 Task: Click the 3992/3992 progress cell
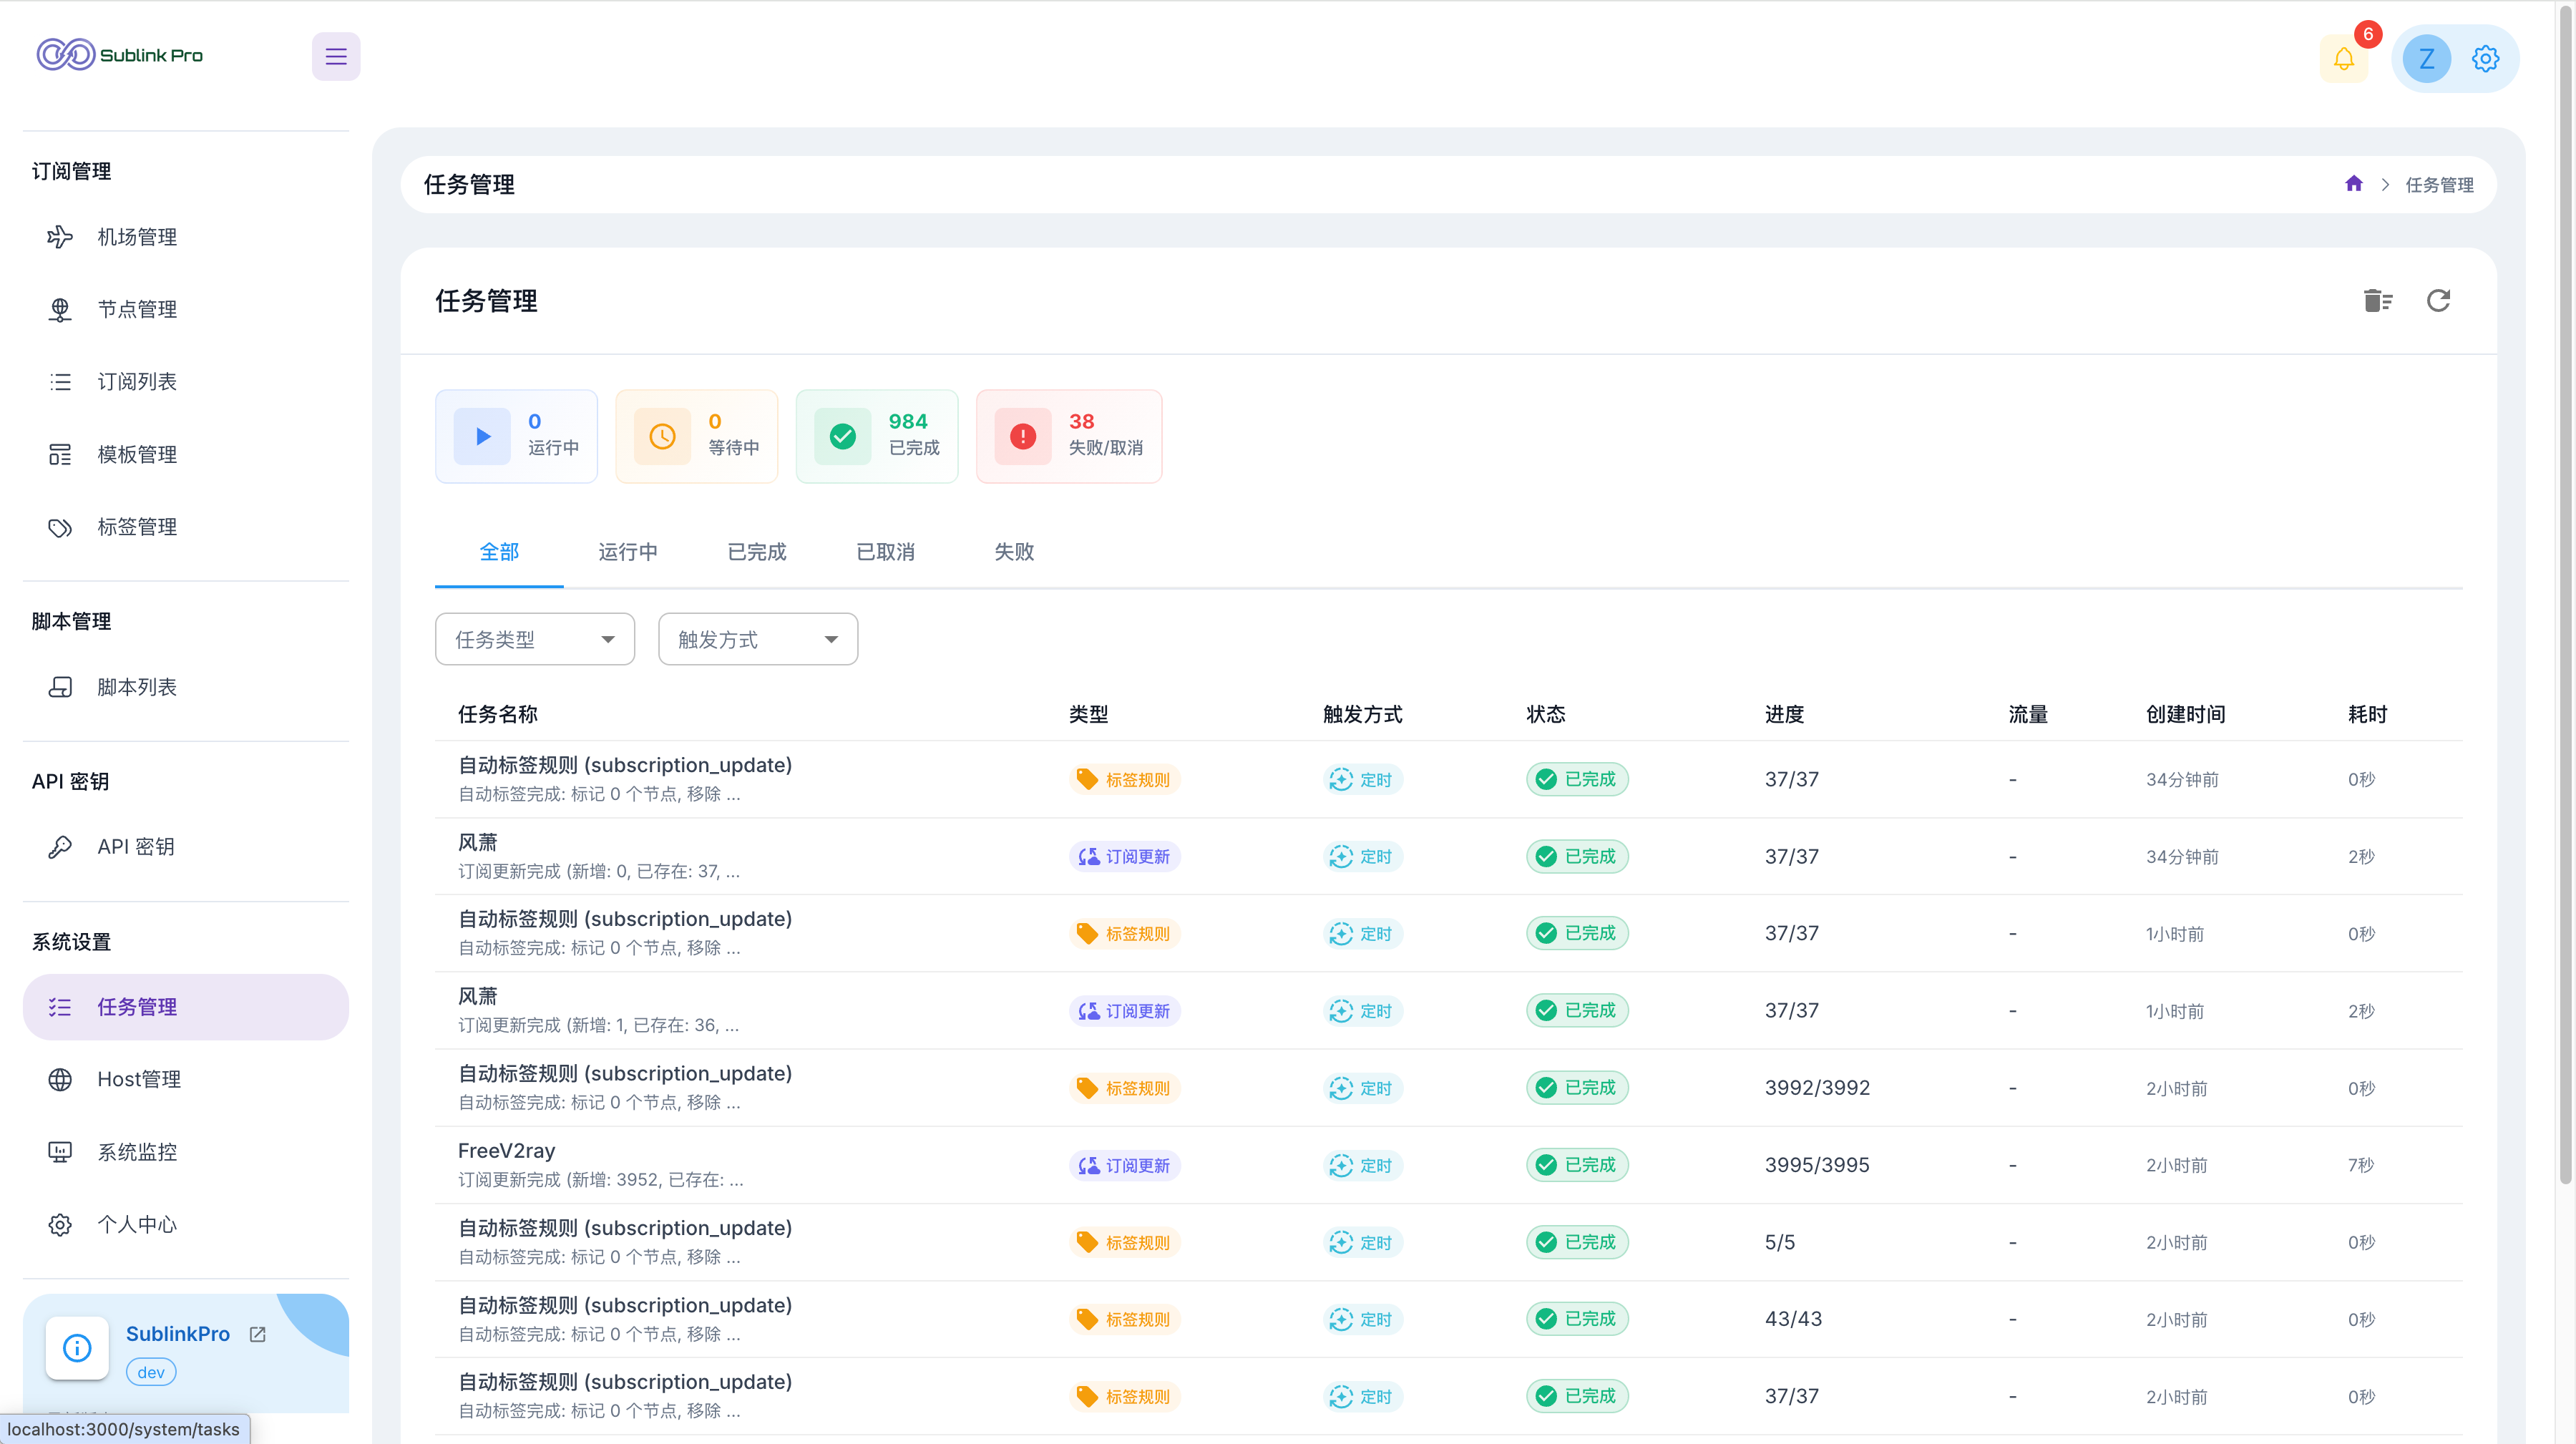(x=1817, y=1088)
